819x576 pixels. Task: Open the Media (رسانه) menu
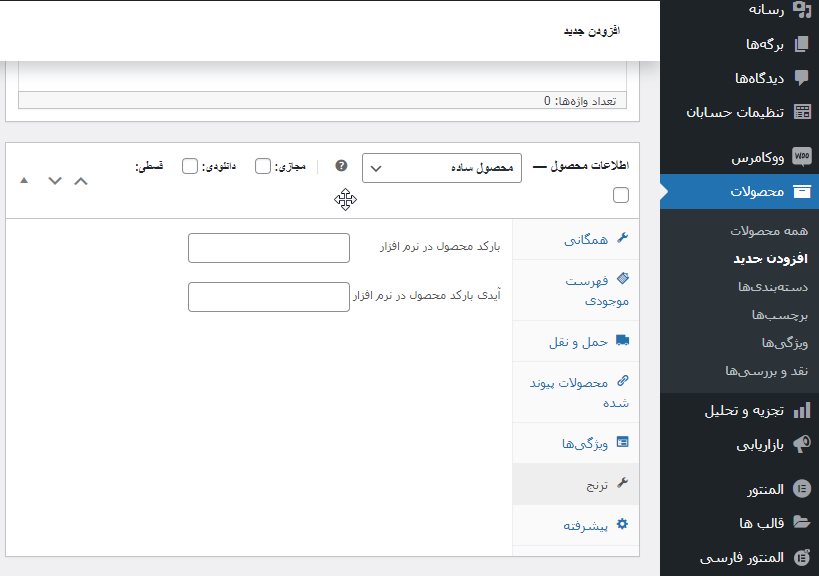[x=740, y=9]
